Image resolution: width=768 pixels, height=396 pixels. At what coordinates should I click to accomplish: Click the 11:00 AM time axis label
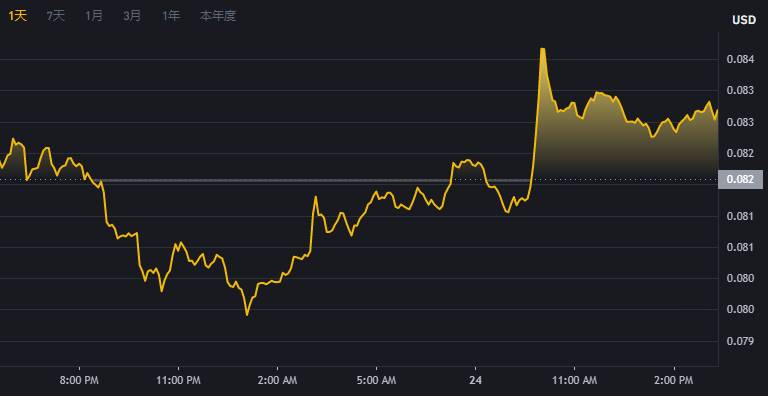575,380
